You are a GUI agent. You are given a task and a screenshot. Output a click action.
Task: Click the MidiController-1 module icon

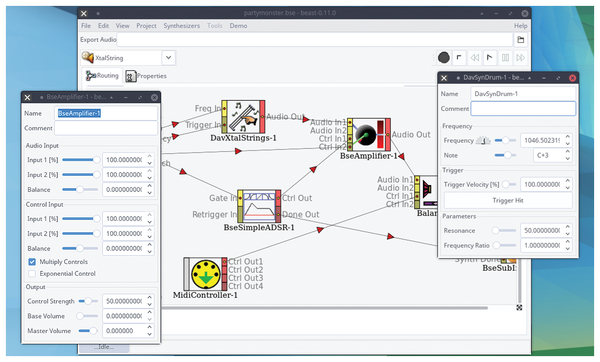coord(205,274)
